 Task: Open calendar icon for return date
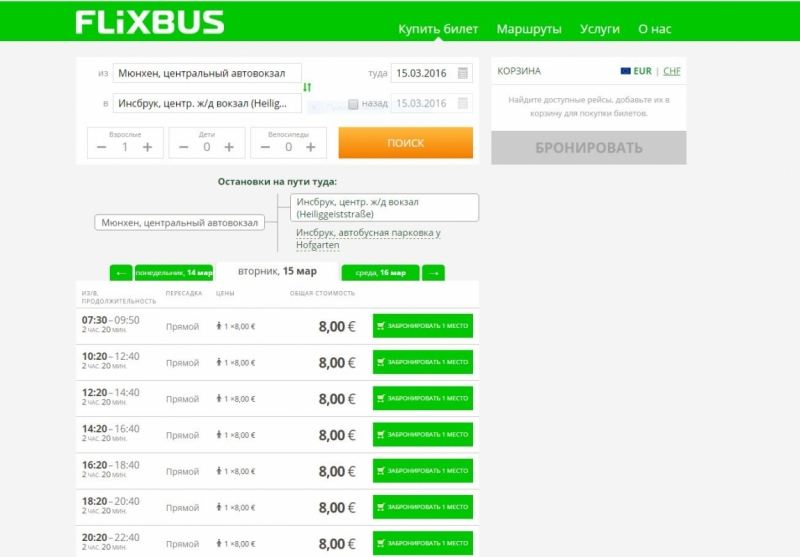(x=462, y=103)
